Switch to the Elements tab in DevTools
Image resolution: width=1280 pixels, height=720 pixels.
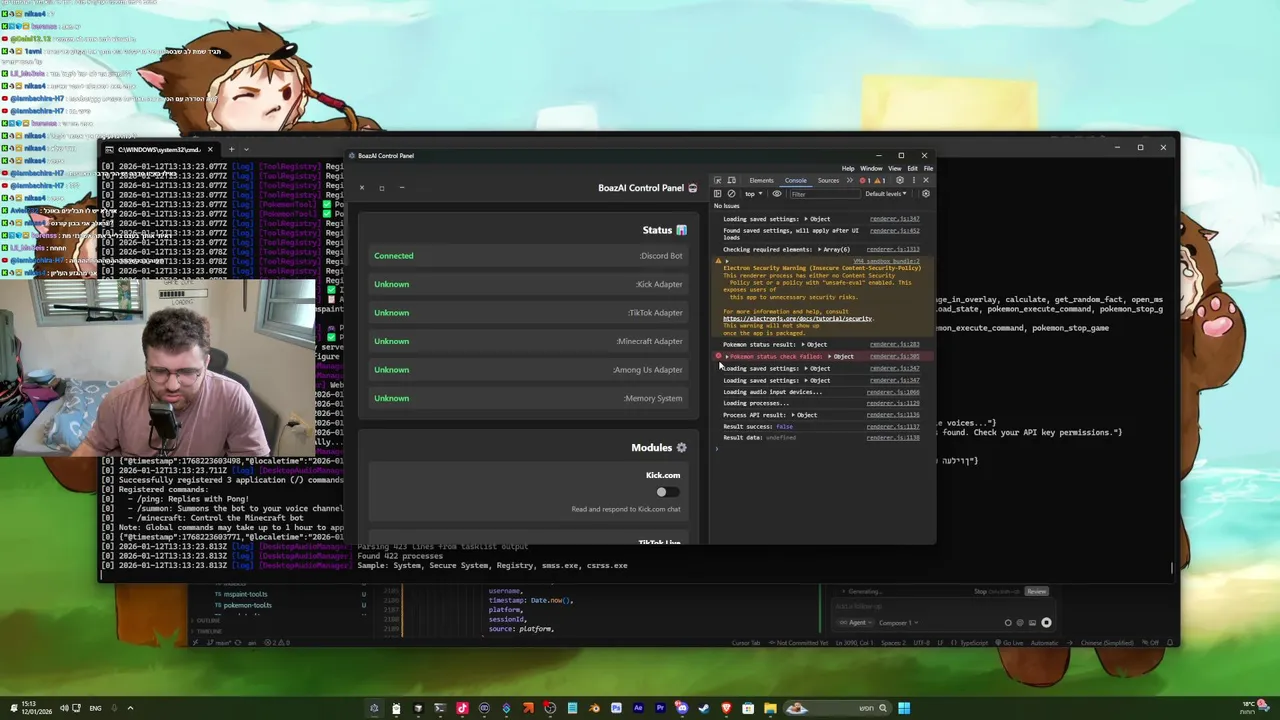(762, 180)
